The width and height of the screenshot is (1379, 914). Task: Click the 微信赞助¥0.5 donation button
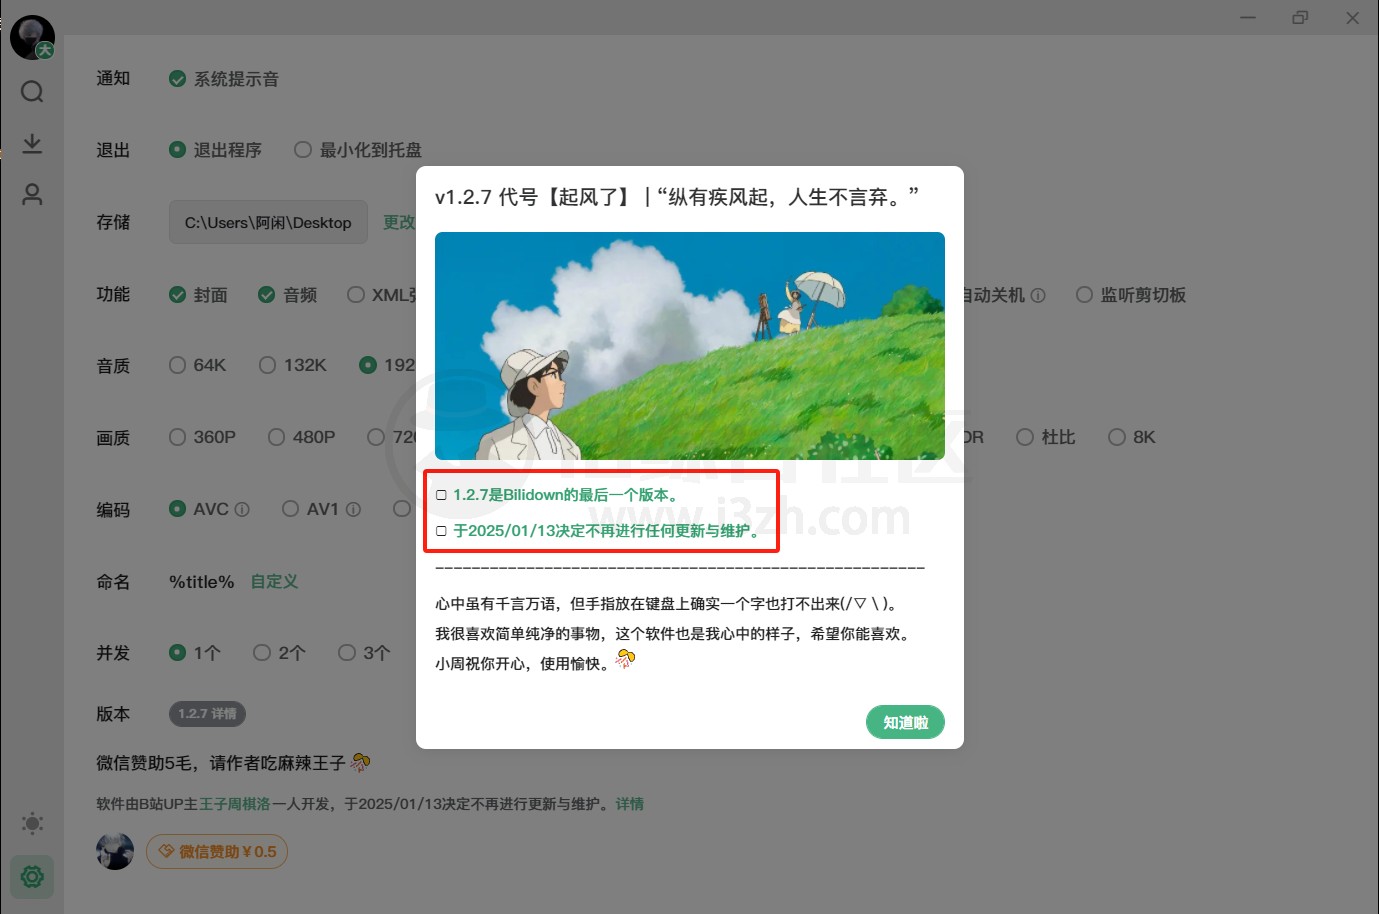[x=216, y=851]
